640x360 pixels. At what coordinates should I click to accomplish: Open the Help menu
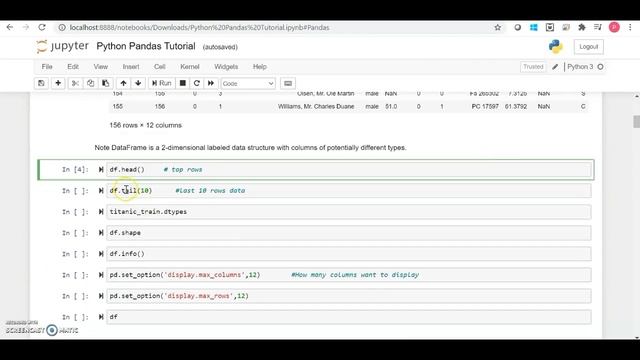pos(260,67)
